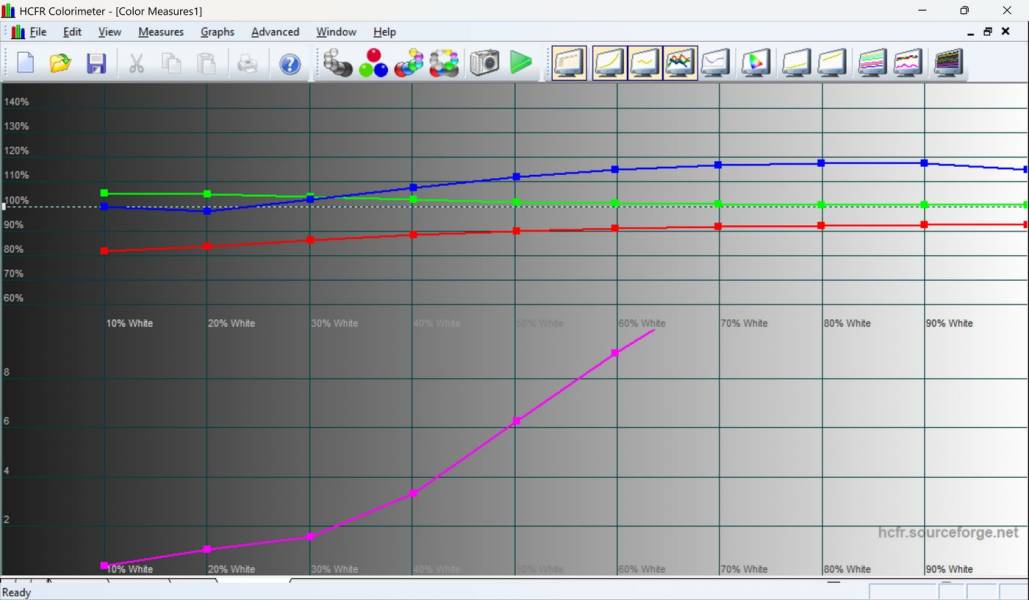
Task: Click the camera icon in toolbar
Action: point(484,64)
